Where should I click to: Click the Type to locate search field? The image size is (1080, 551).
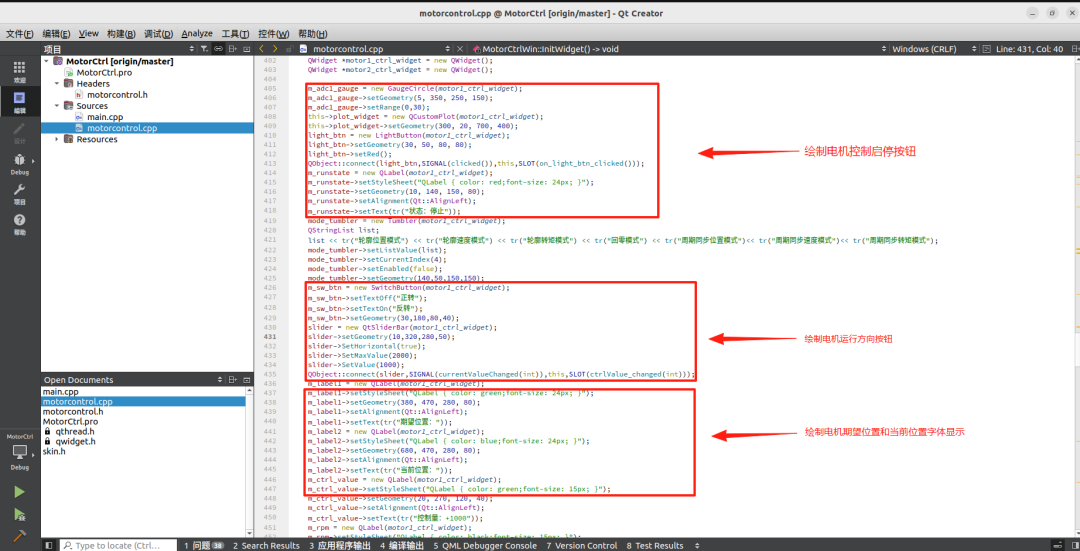pos(118,545)
